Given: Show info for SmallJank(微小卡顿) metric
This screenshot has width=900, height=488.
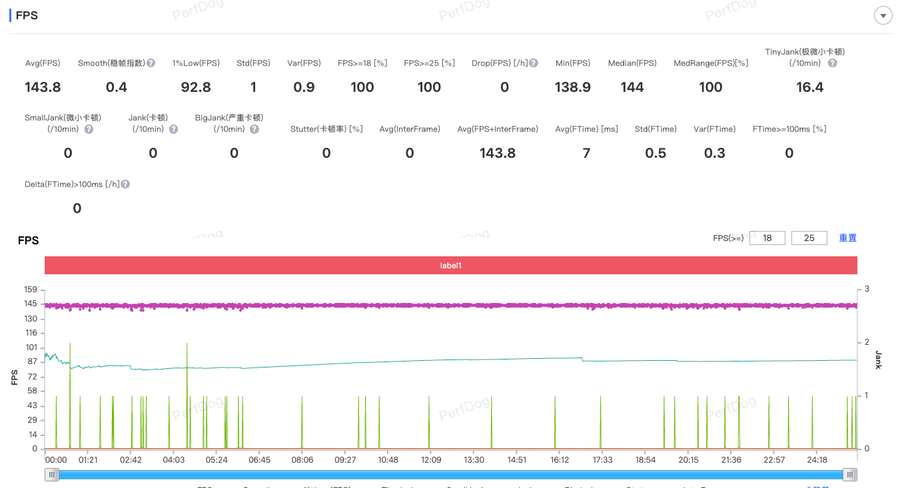Looking at the screenshot, I should [x=89, y=129].
